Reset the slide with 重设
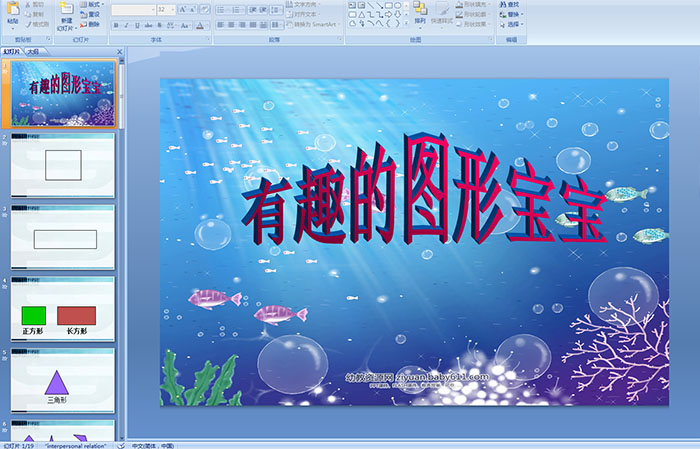The height and width of the screenshot is (449, 700). point(90,15)
